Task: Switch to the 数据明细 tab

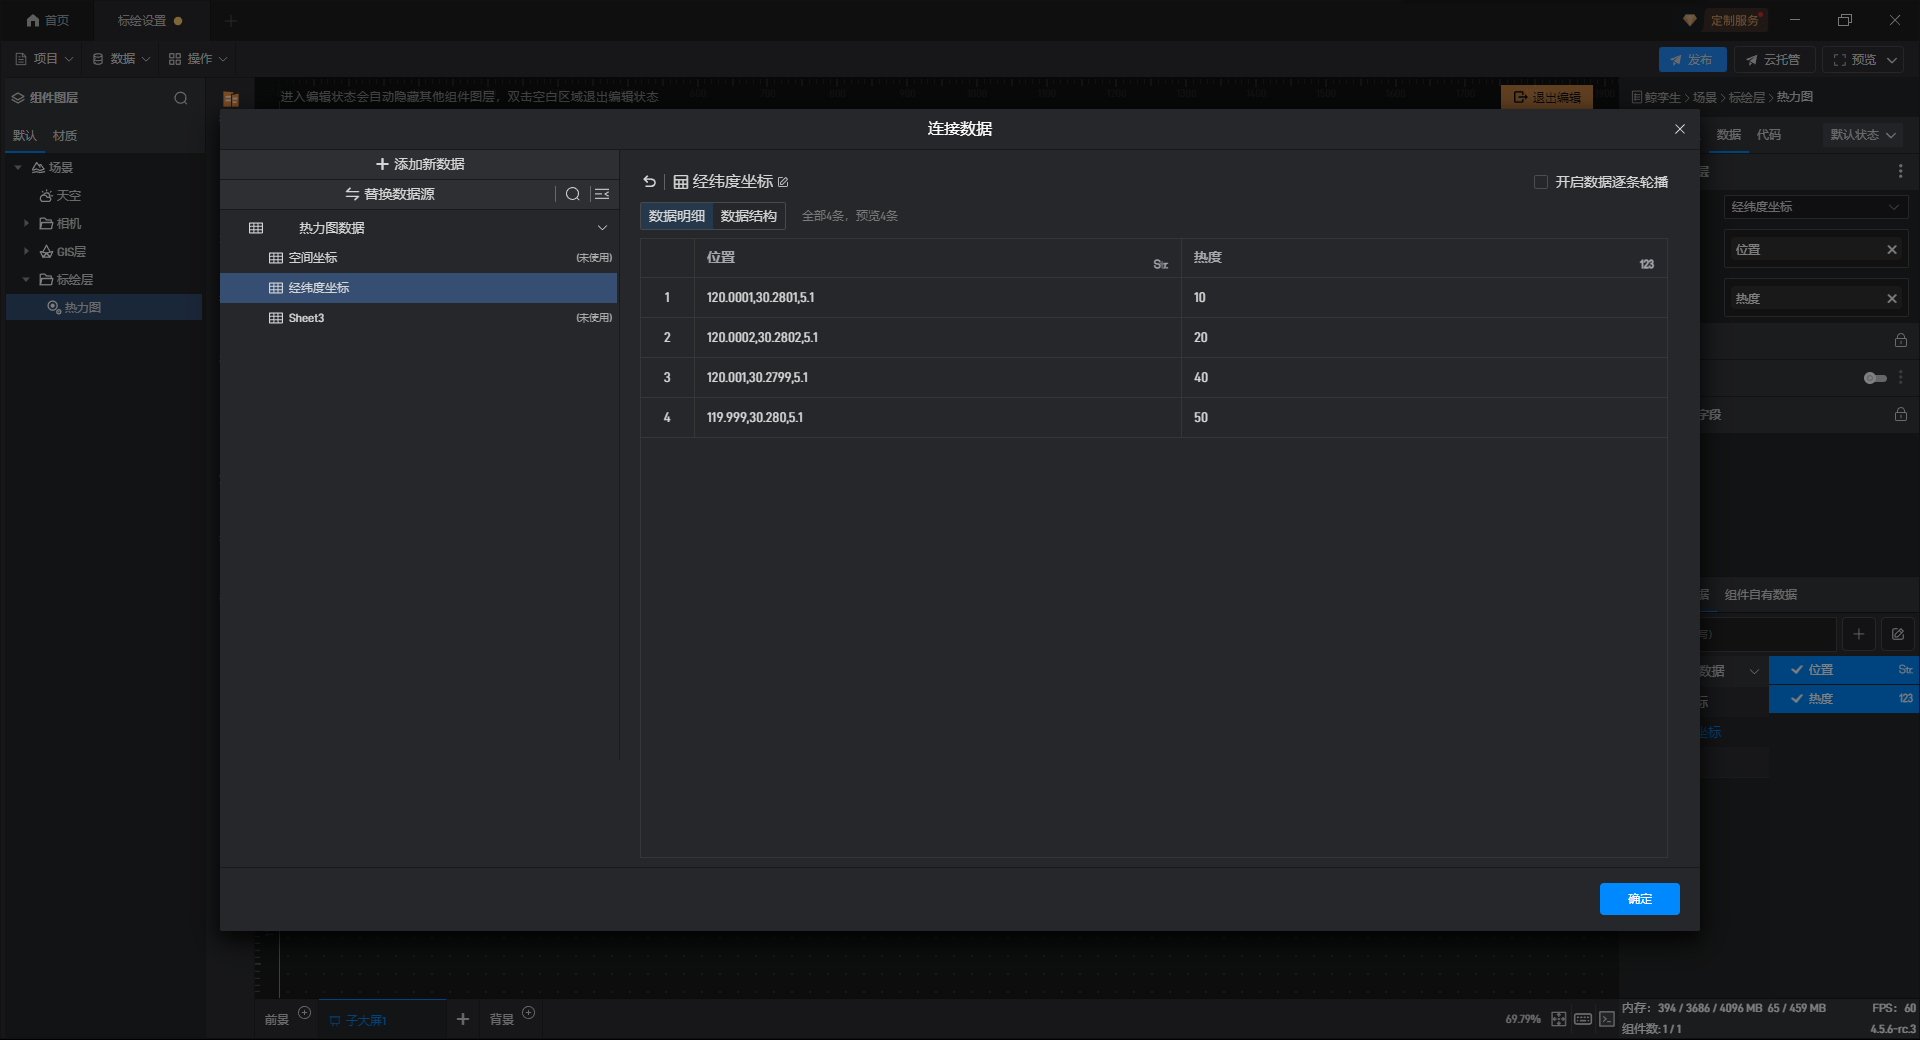Action: [x=677, y=216]
